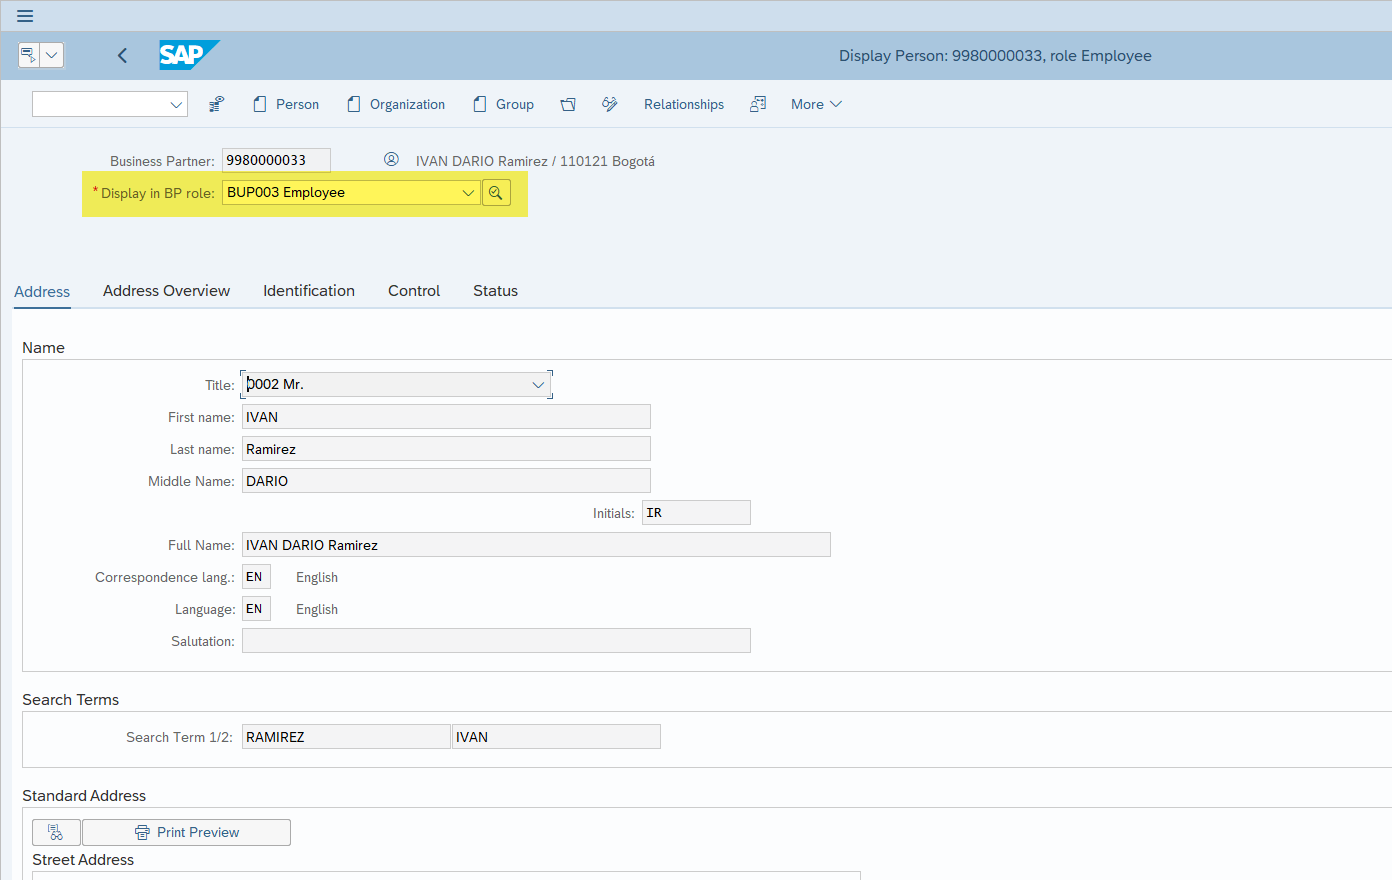The height and width of the screenshot is (880, 1392).
Task: Expand the More menu
Action: (x=816, y=103)
